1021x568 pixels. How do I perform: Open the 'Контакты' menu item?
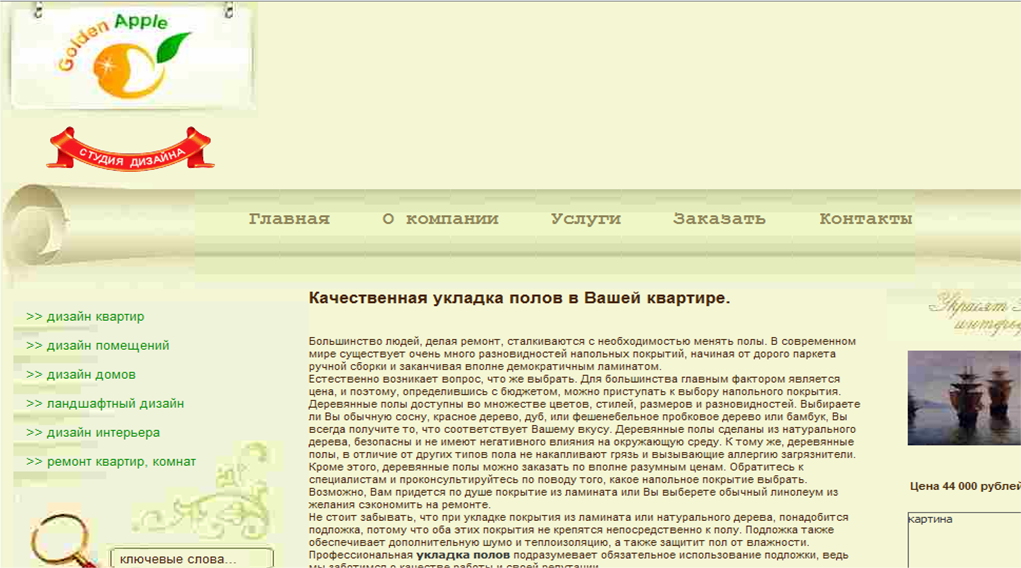click(x=865, y=219)
